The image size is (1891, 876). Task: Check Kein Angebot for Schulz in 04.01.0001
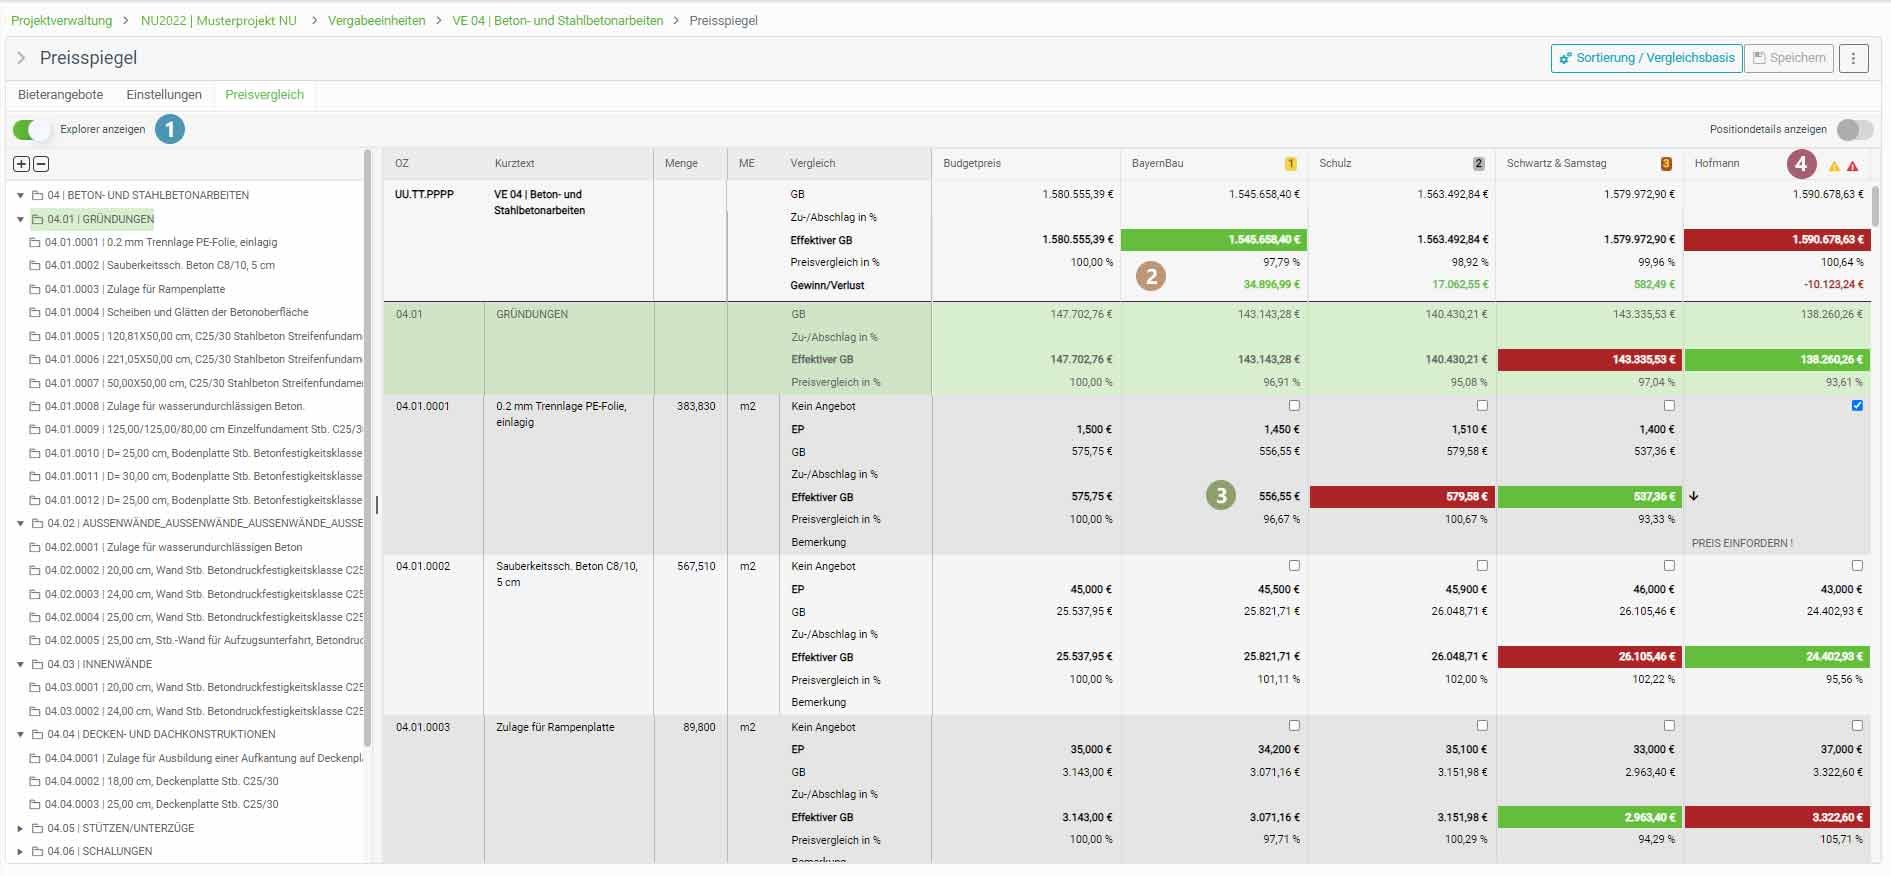(1482, 406)
